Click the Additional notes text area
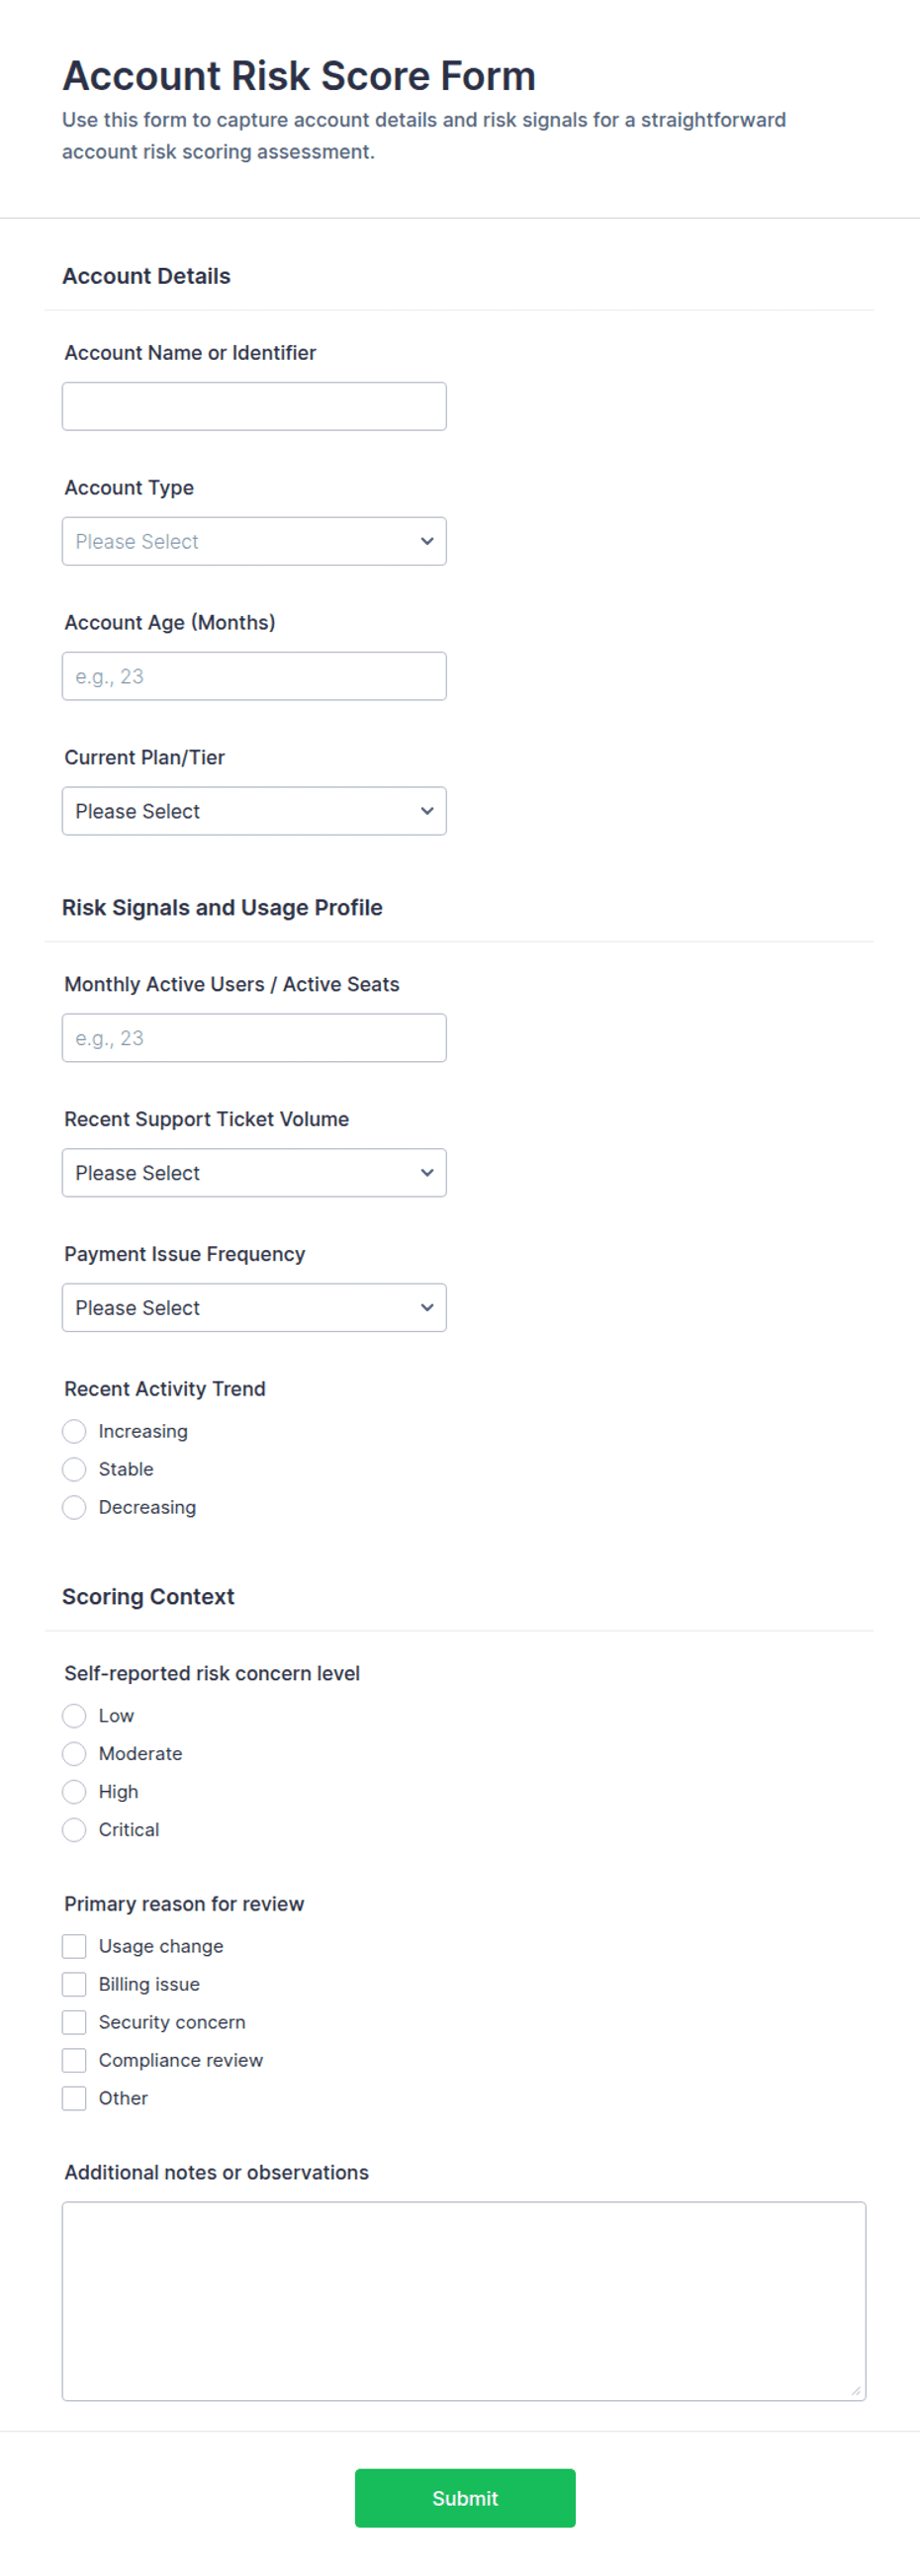The height and width of the screenshot is (2576, 920). coord(464,2301)
